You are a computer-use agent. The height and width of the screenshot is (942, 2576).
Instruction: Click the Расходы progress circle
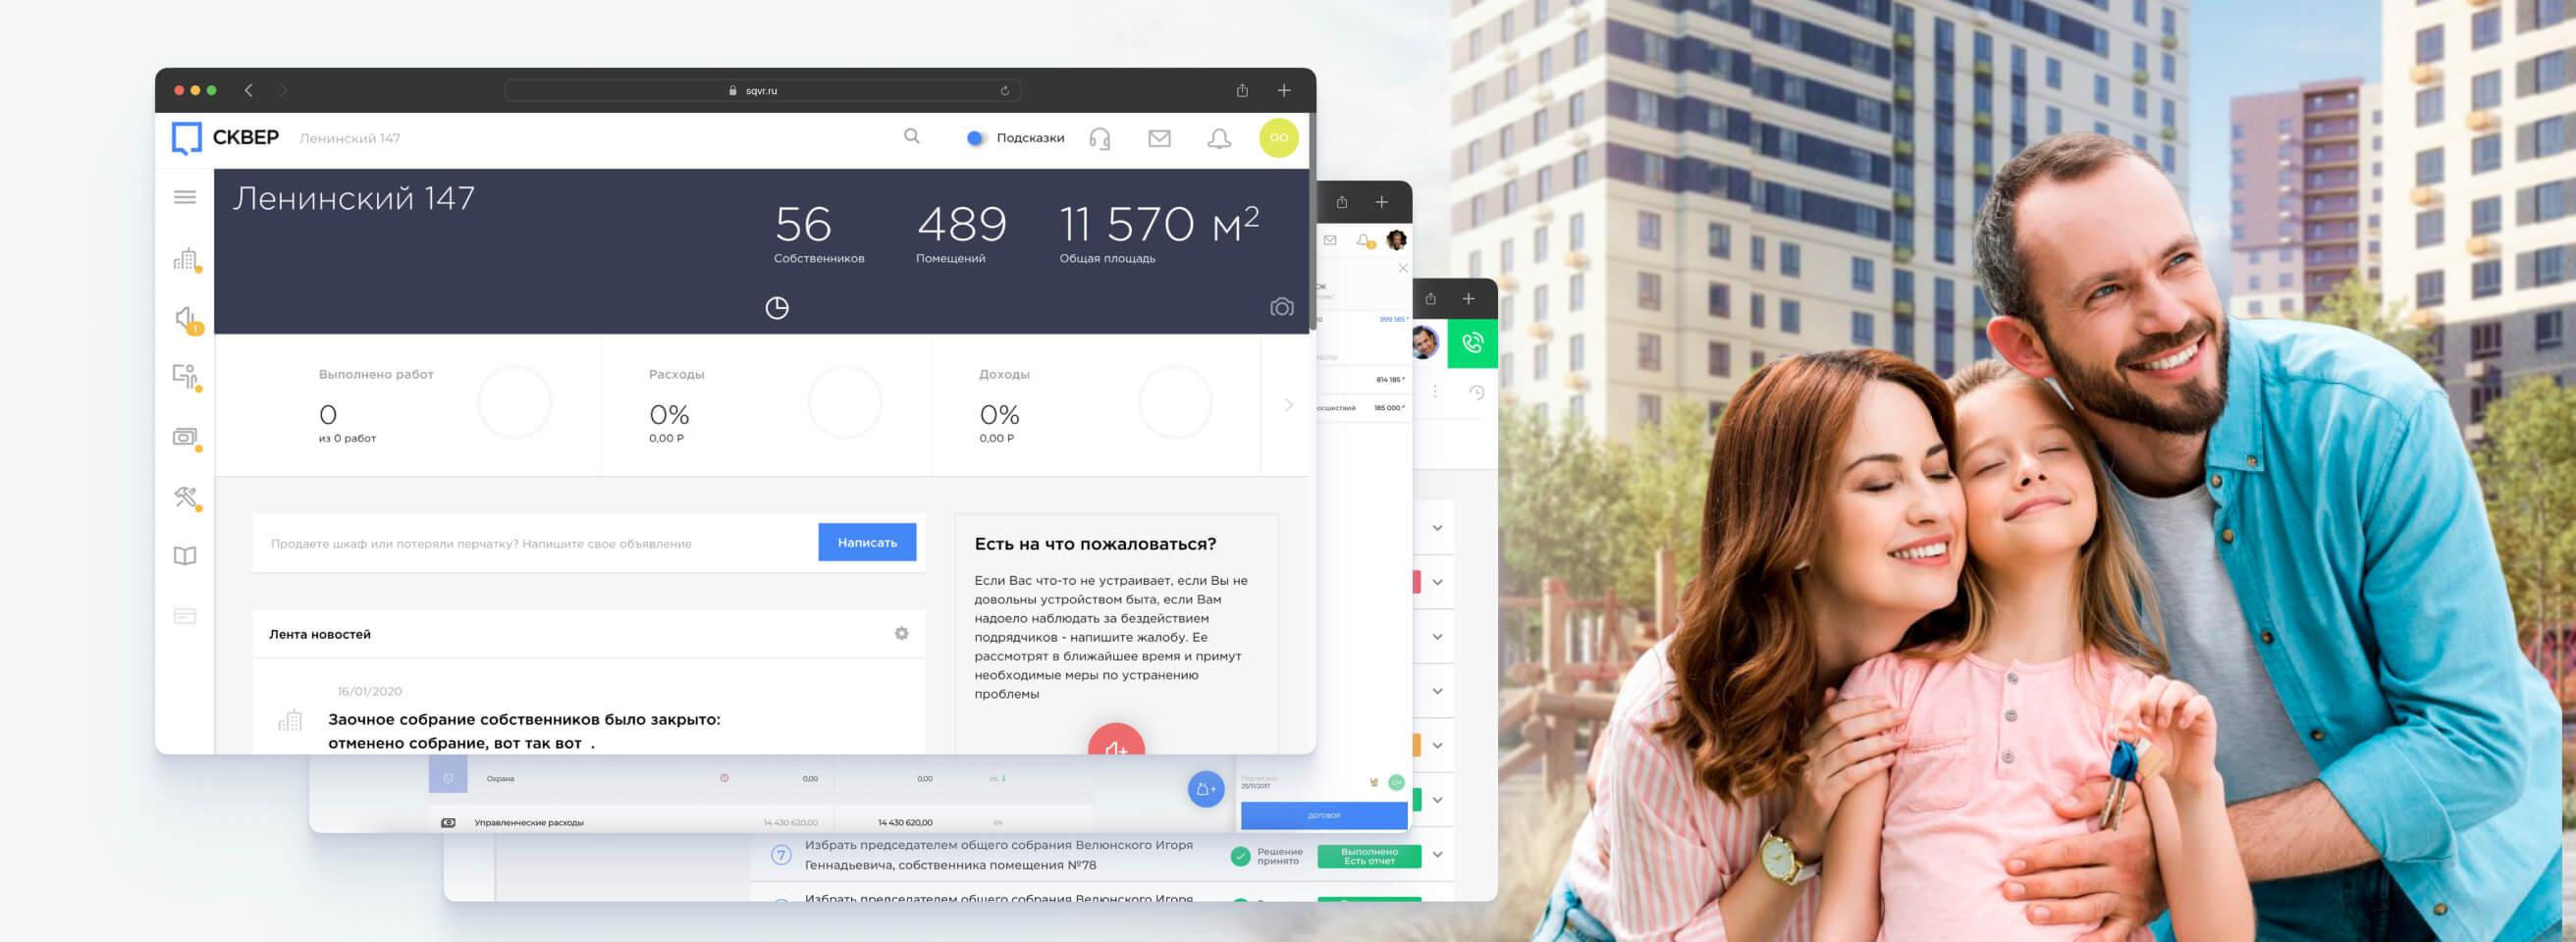coord(845,402)
